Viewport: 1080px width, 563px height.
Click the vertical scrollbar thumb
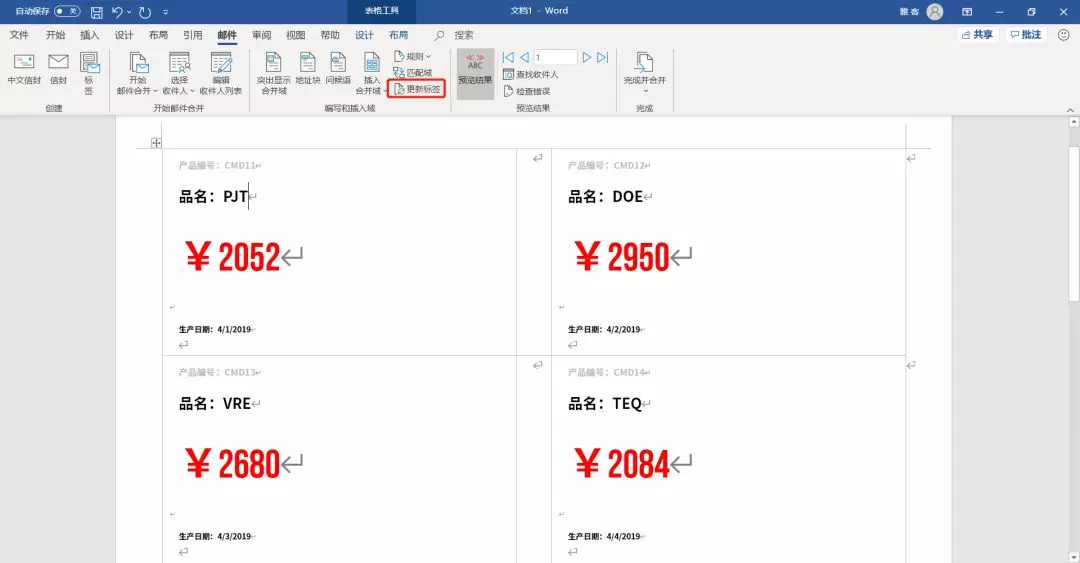pyautogui.click(x=1074, y=223)
